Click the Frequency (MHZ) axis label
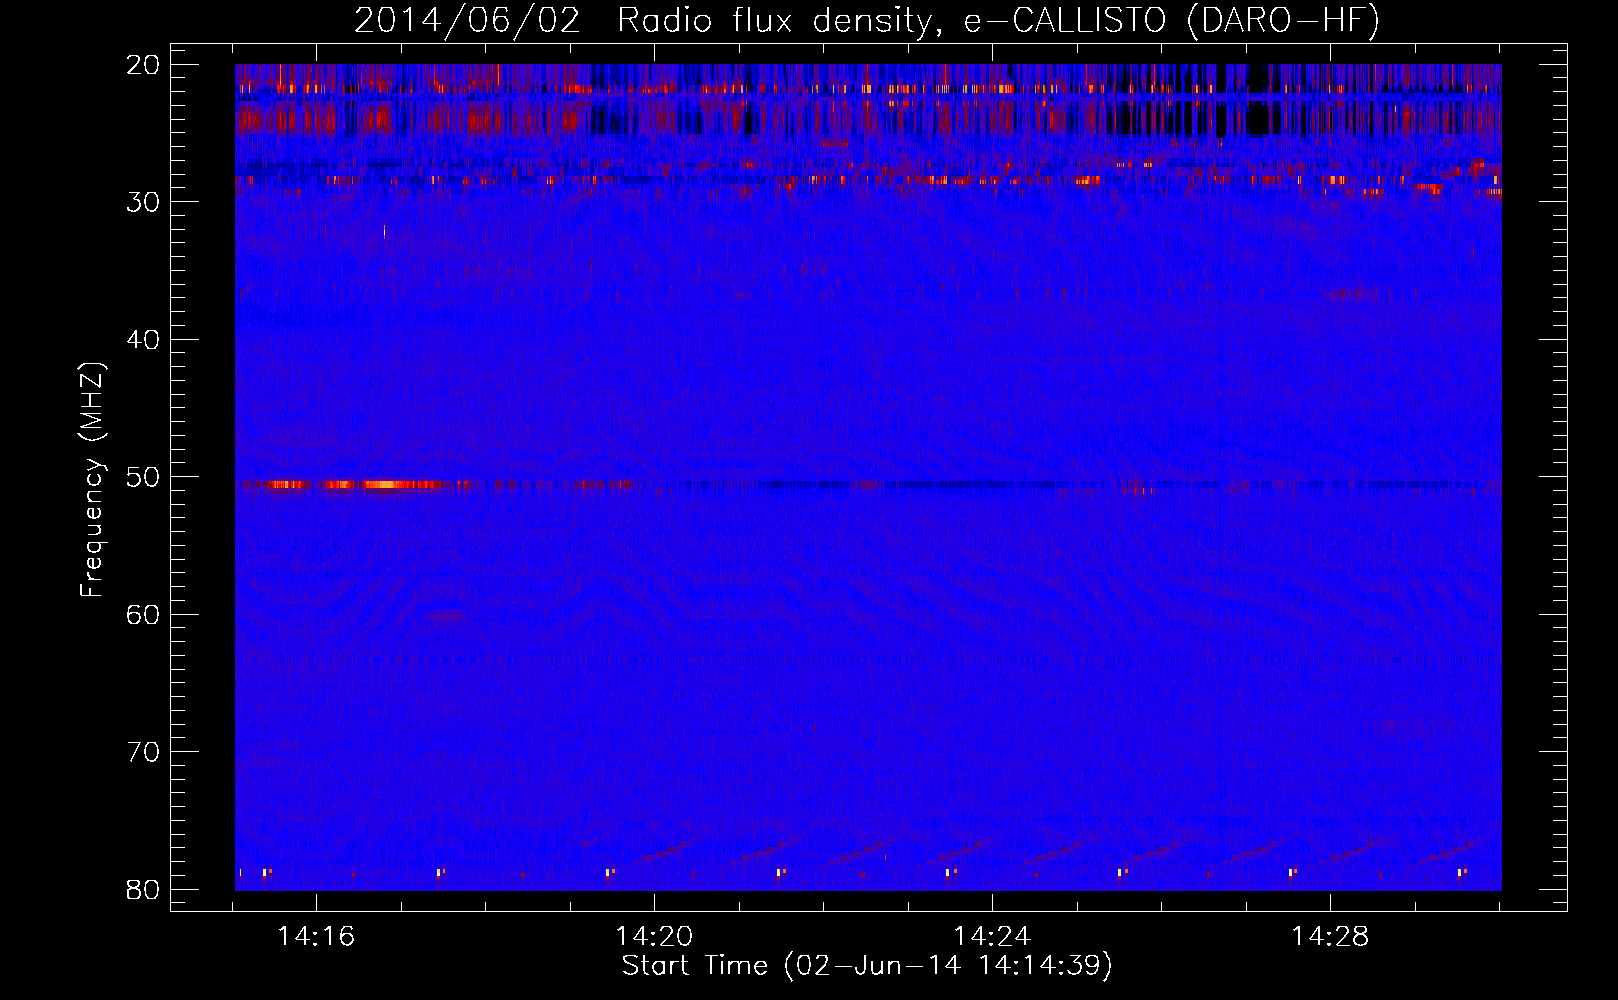Image resolution: width=1618 pixels, height=1000 pixels. point(92,480)
